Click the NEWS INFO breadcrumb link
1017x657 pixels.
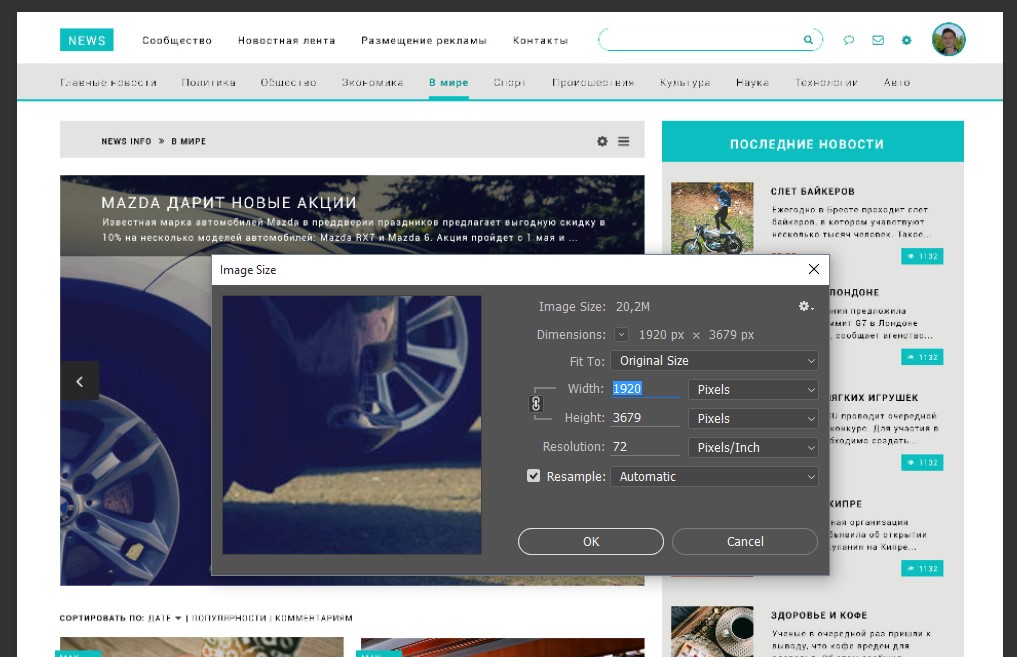pos(126,141)
